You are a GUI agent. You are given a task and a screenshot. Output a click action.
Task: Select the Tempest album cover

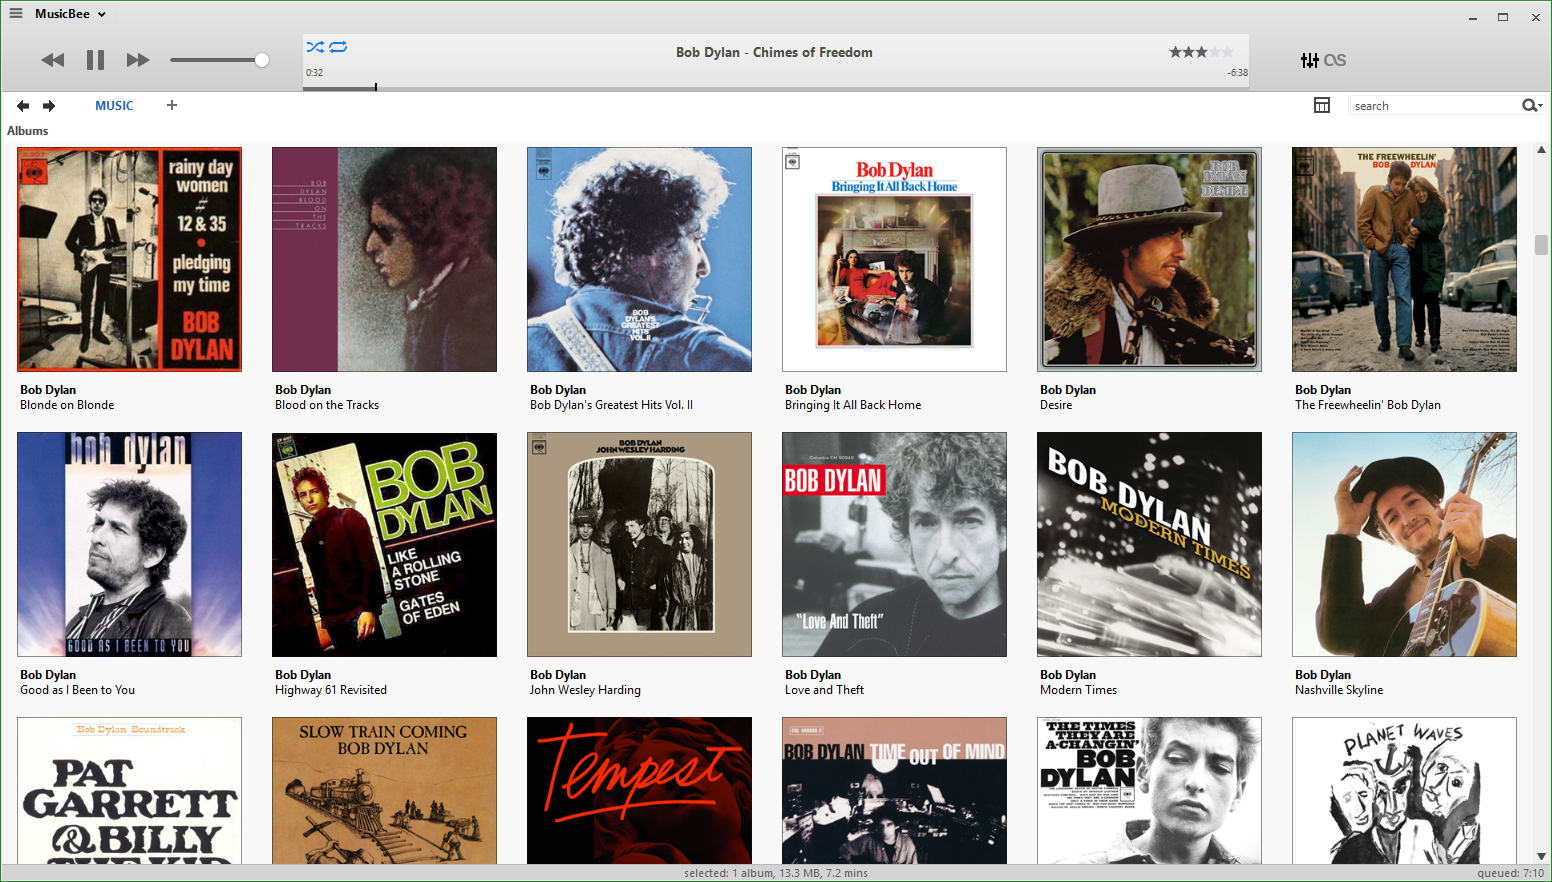click(x=639, y=791)
